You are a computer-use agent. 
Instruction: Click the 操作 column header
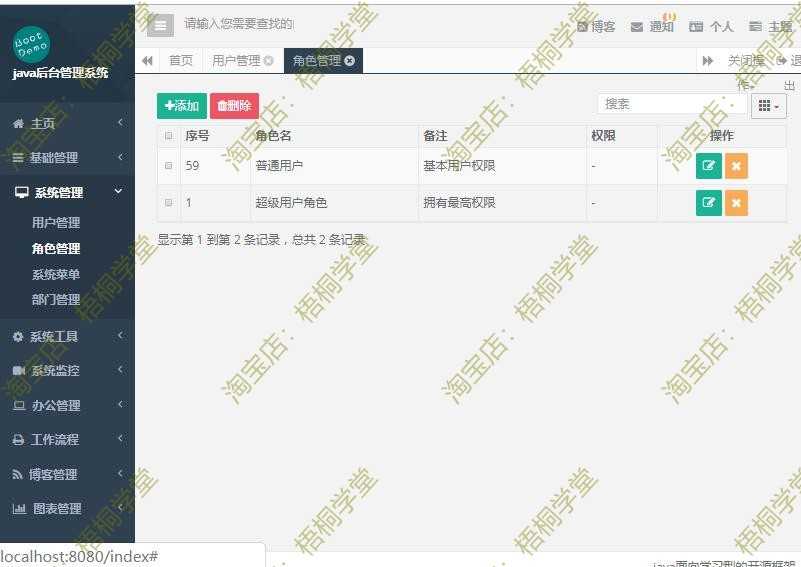pos(722,136)
